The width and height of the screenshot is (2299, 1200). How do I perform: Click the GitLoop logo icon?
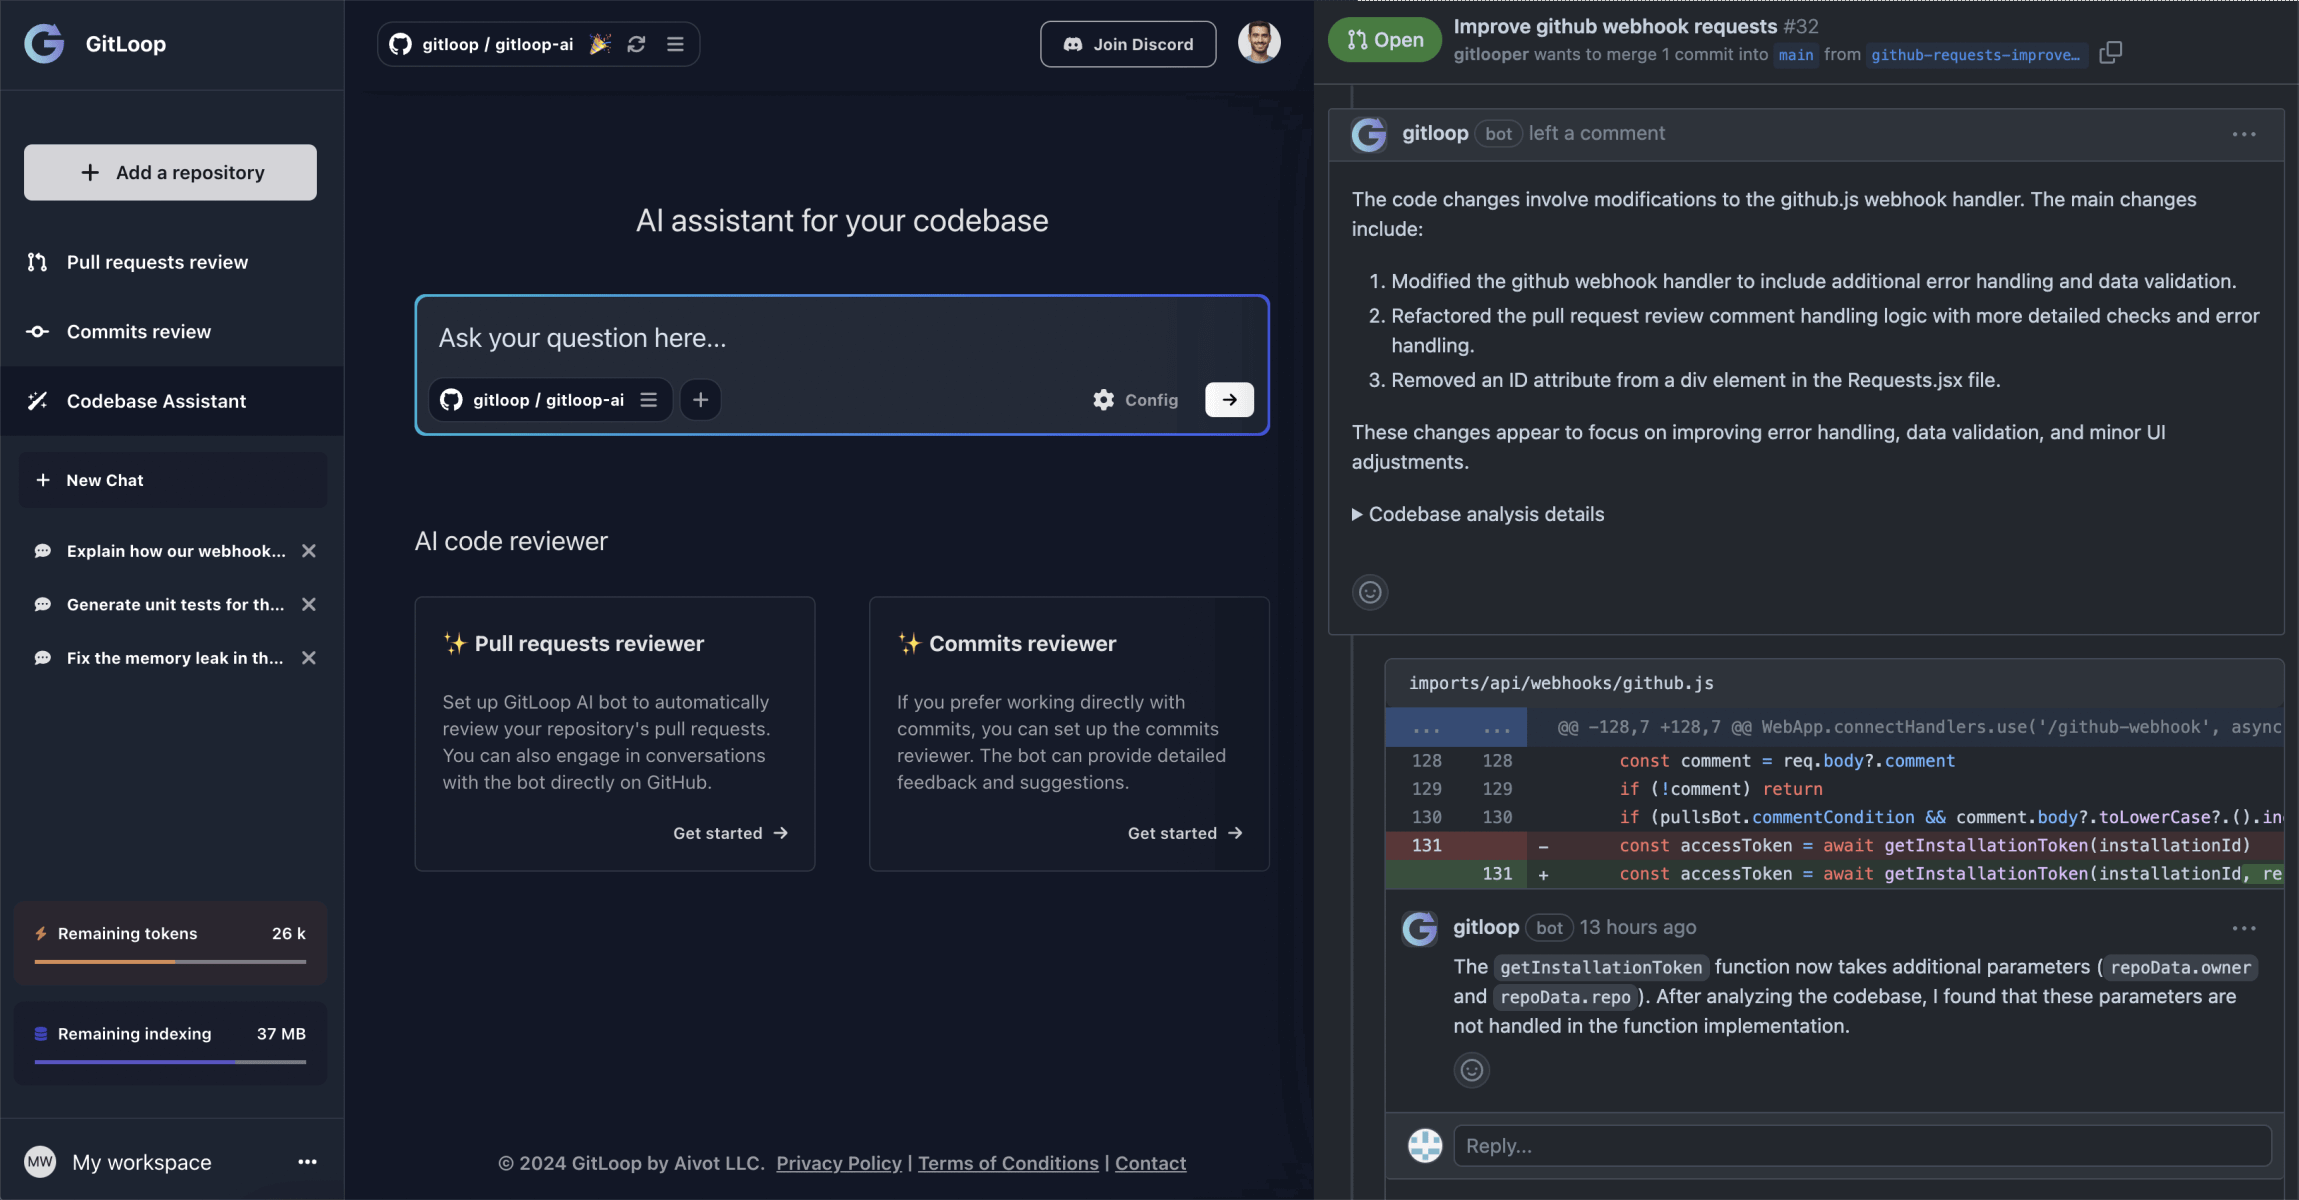pos(43,43)
